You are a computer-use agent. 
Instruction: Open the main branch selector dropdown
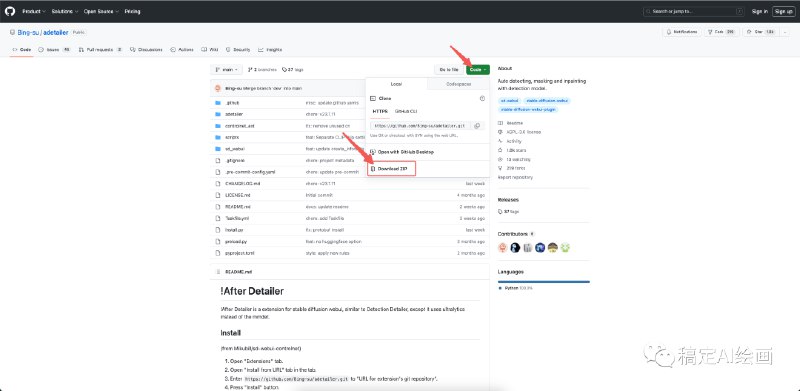pyautogui.click(x=227, y=69)
